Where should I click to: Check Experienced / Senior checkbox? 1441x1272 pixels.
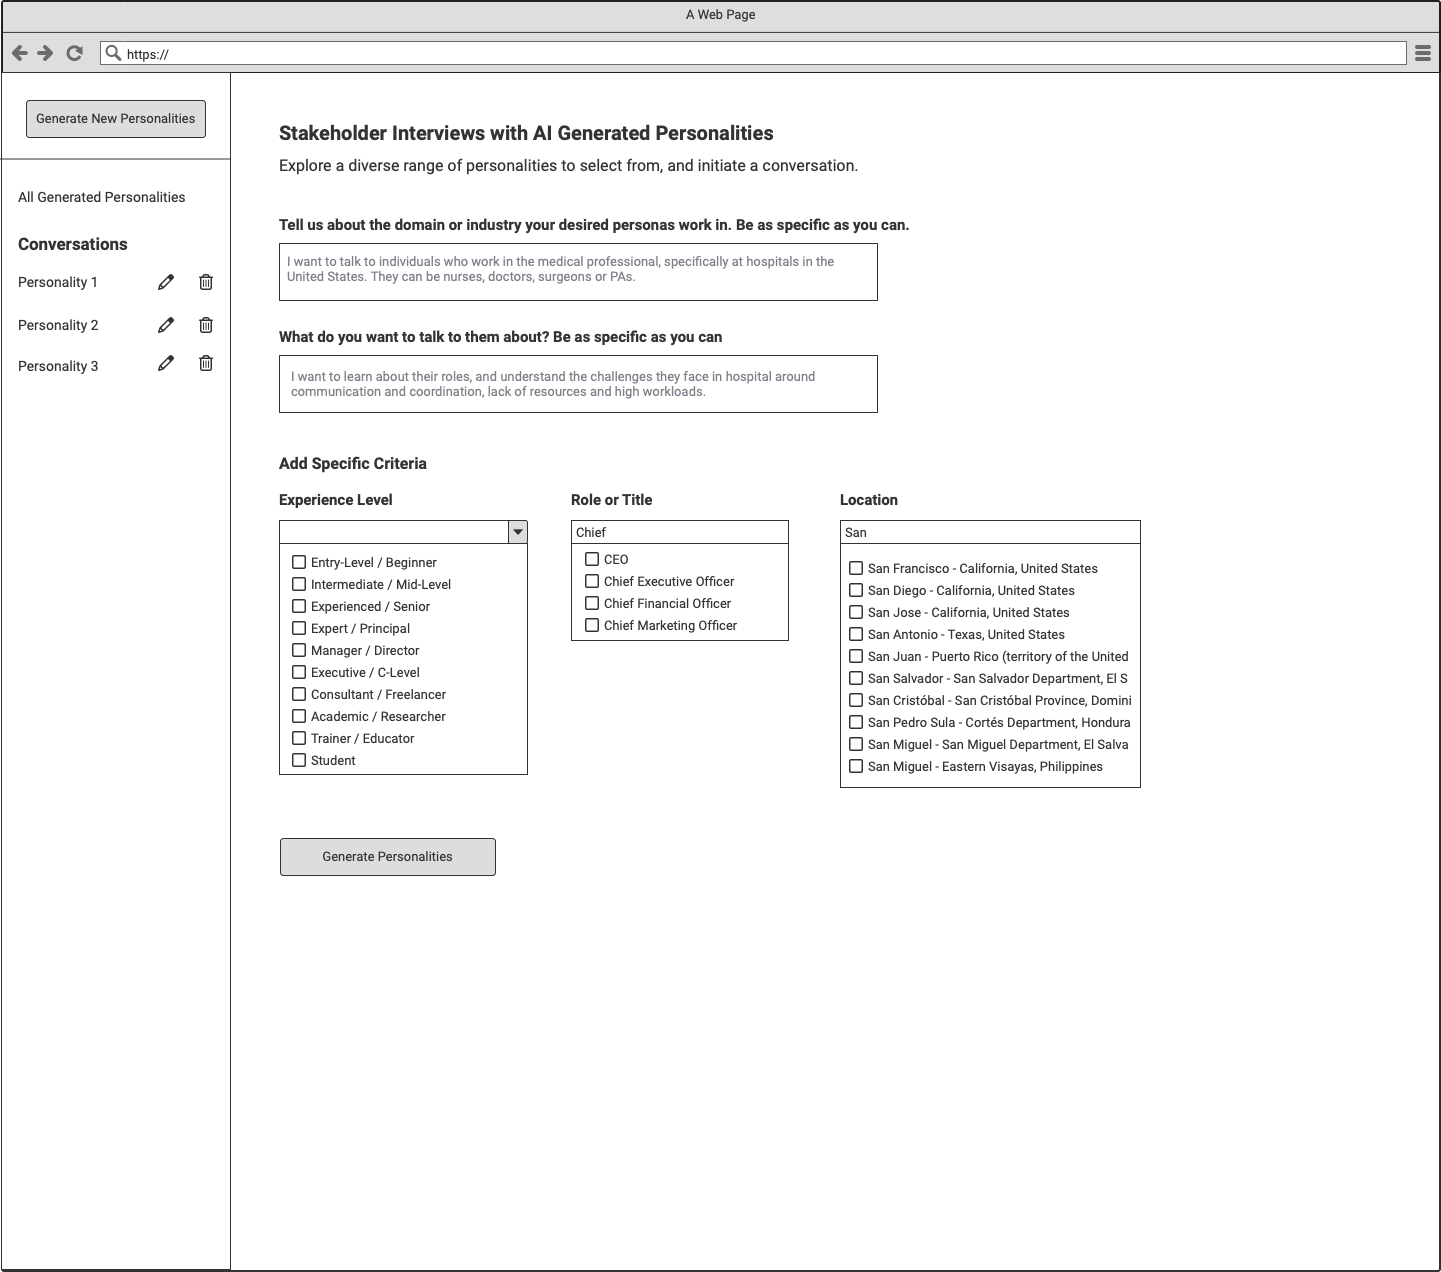pos(299,606)
